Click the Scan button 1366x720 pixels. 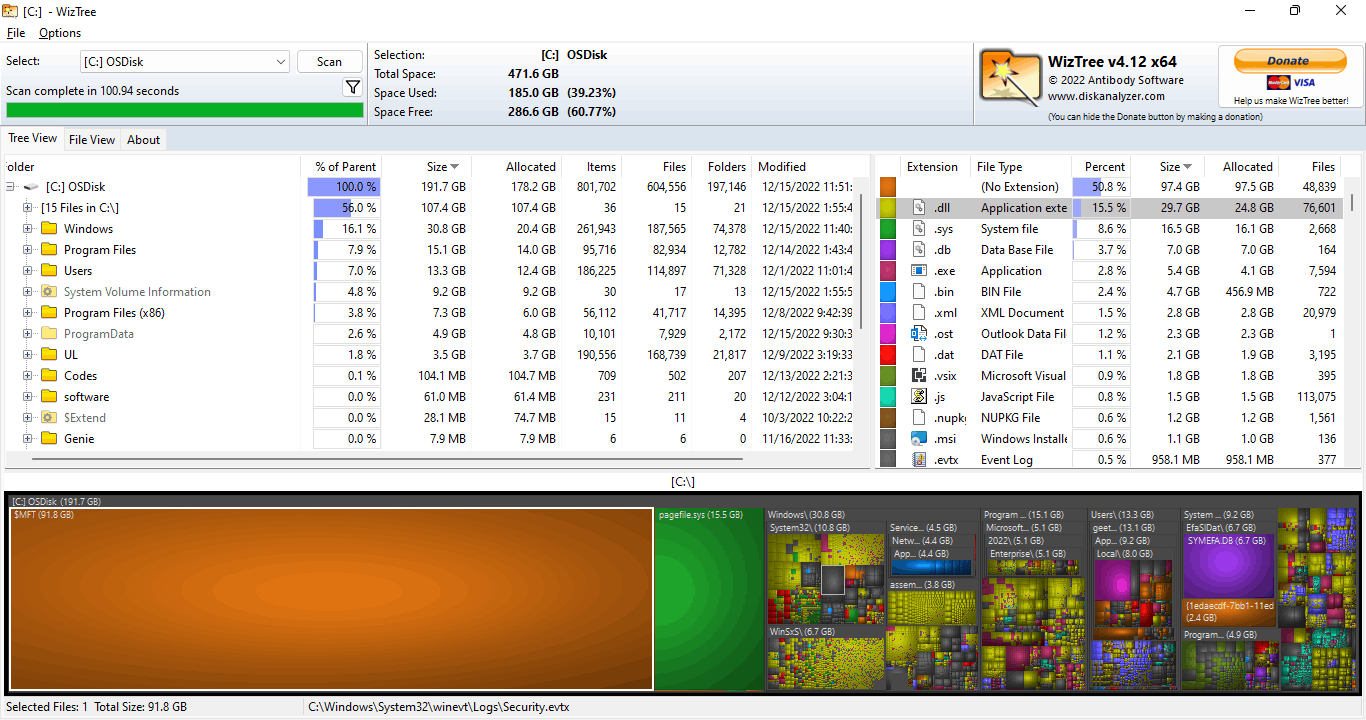pyautogui.click(x=329, y=62)
